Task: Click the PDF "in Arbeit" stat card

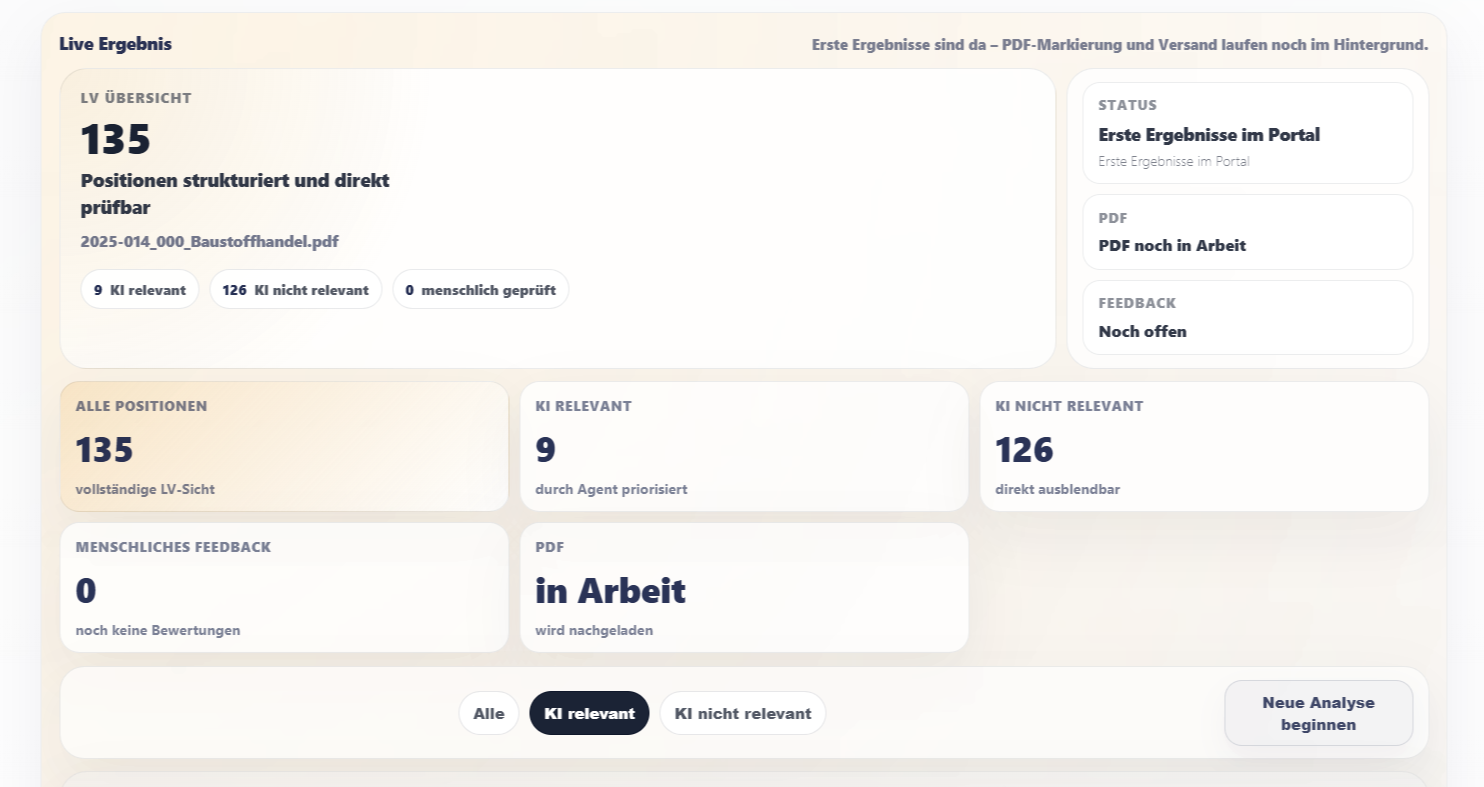Action: (x=744, y=588)
